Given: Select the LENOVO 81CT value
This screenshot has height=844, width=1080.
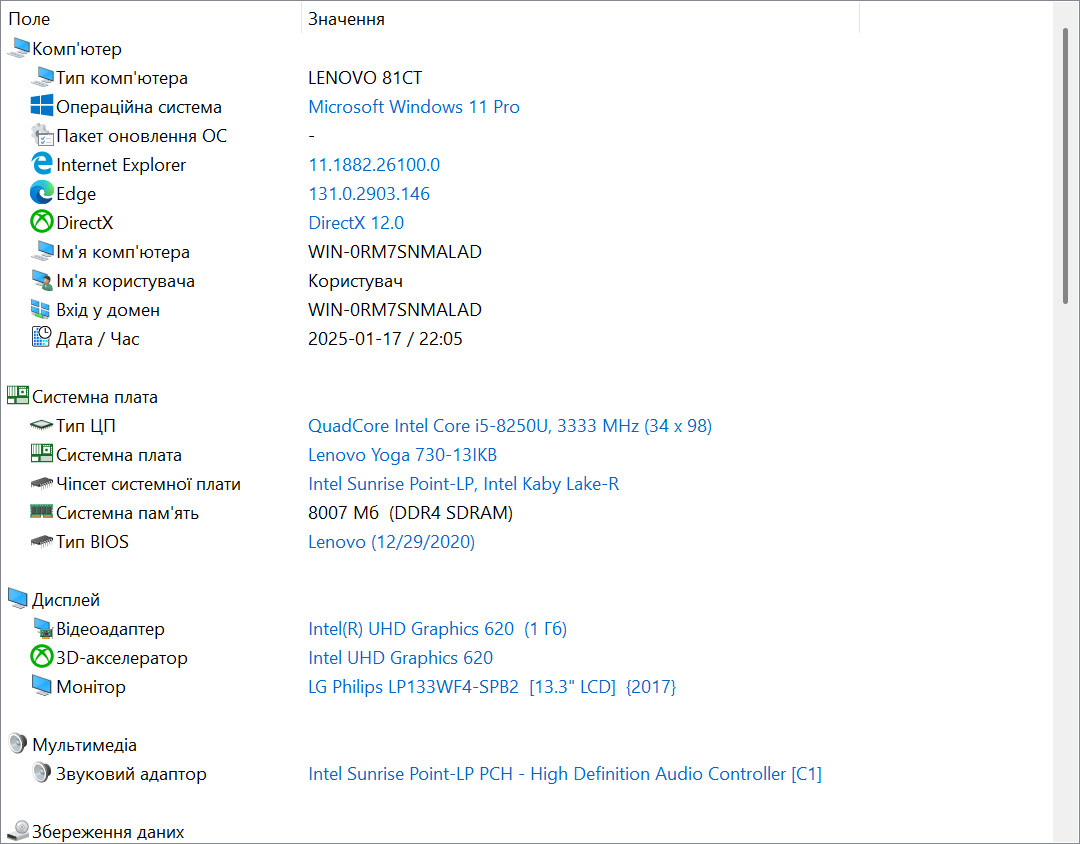Looking at the screenshot, I should (365, 78).
